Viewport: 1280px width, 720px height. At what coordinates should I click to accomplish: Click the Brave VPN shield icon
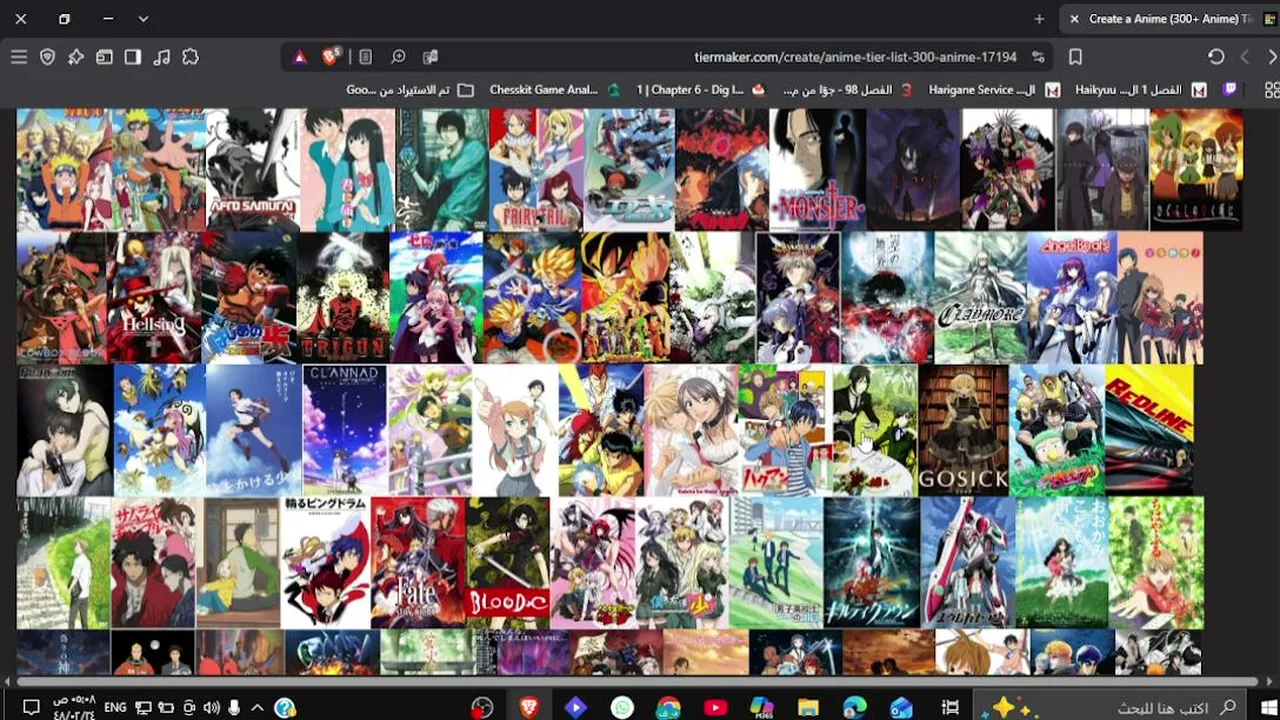coord(47,57)
